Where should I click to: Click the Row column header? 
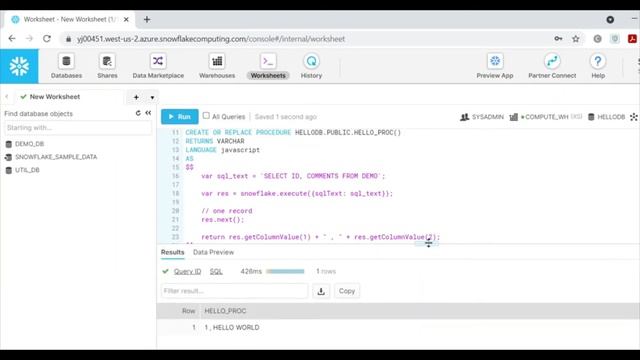click(189, 311)
